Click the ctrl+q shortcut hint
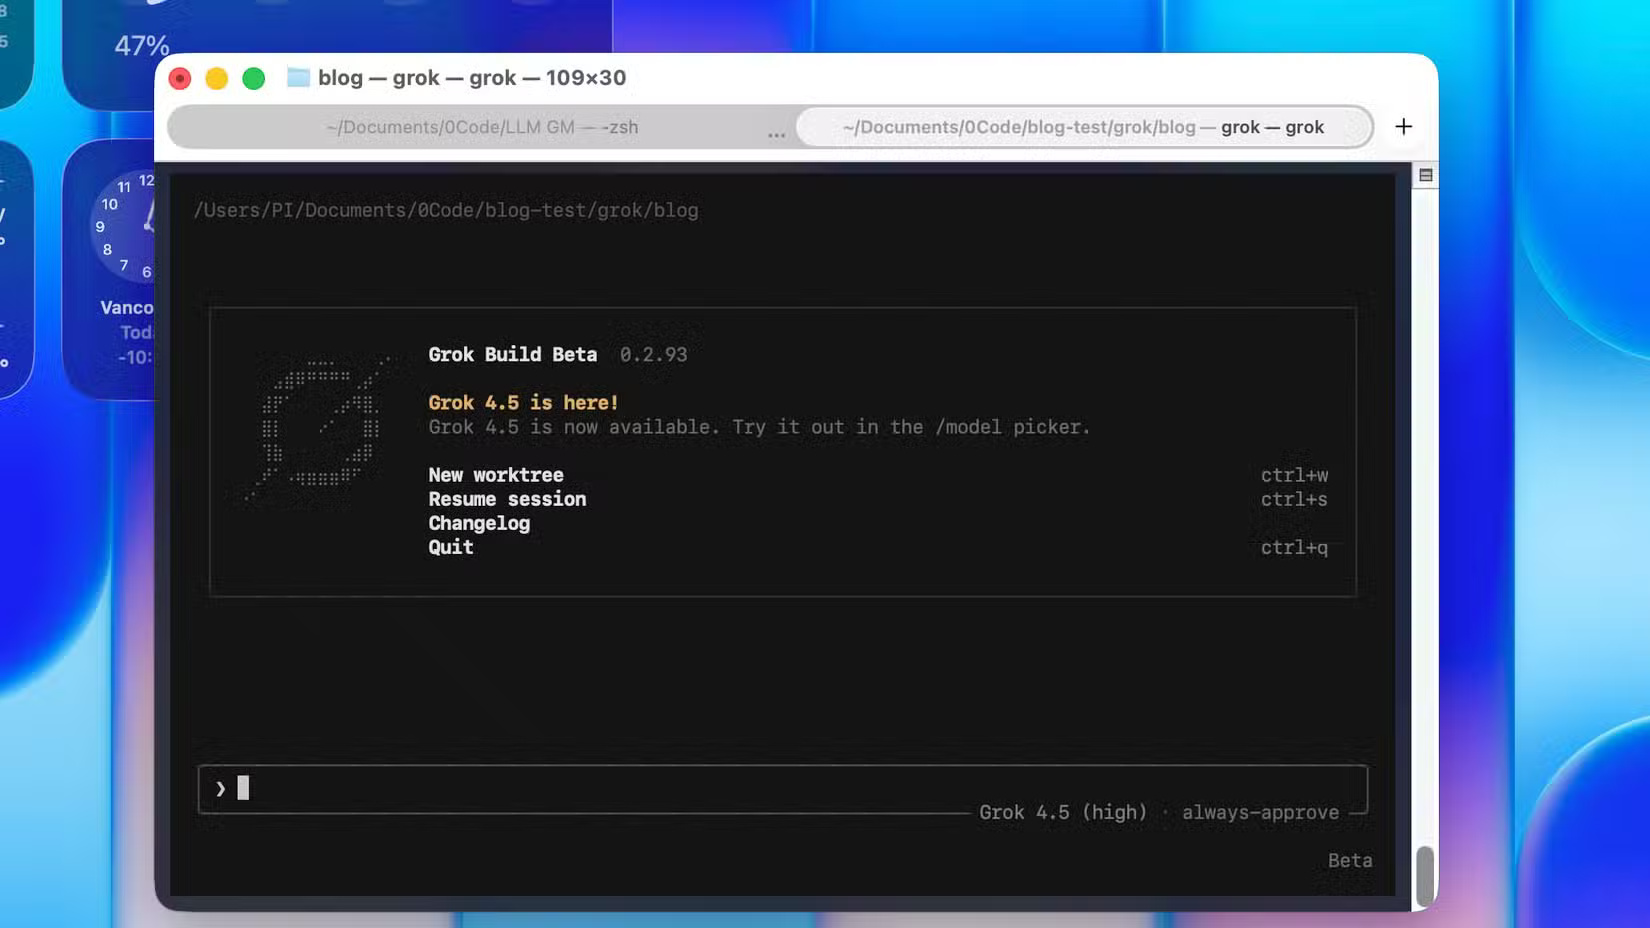Viewport: 1650px width, 928px height. click(x=1294, y=547)
